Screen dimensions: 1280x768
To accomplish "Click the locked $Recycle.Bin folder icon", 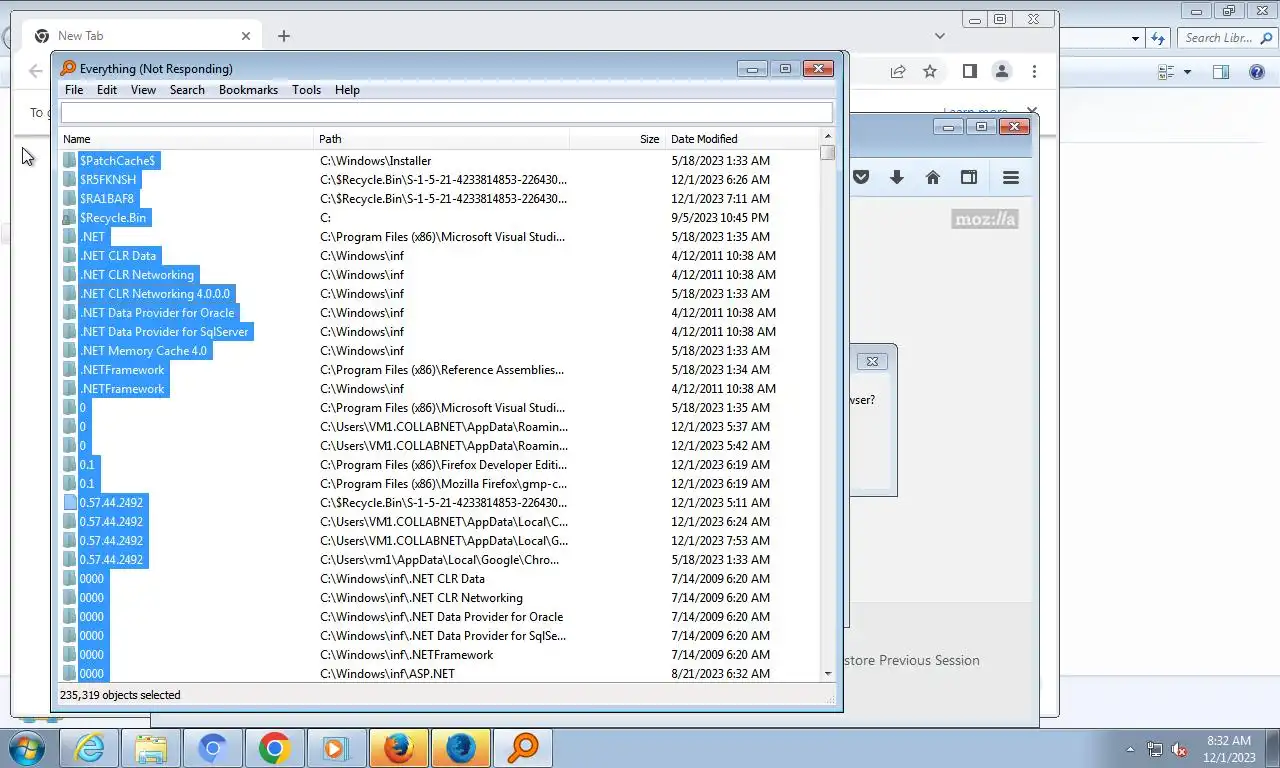I will (x=70, y=218).
